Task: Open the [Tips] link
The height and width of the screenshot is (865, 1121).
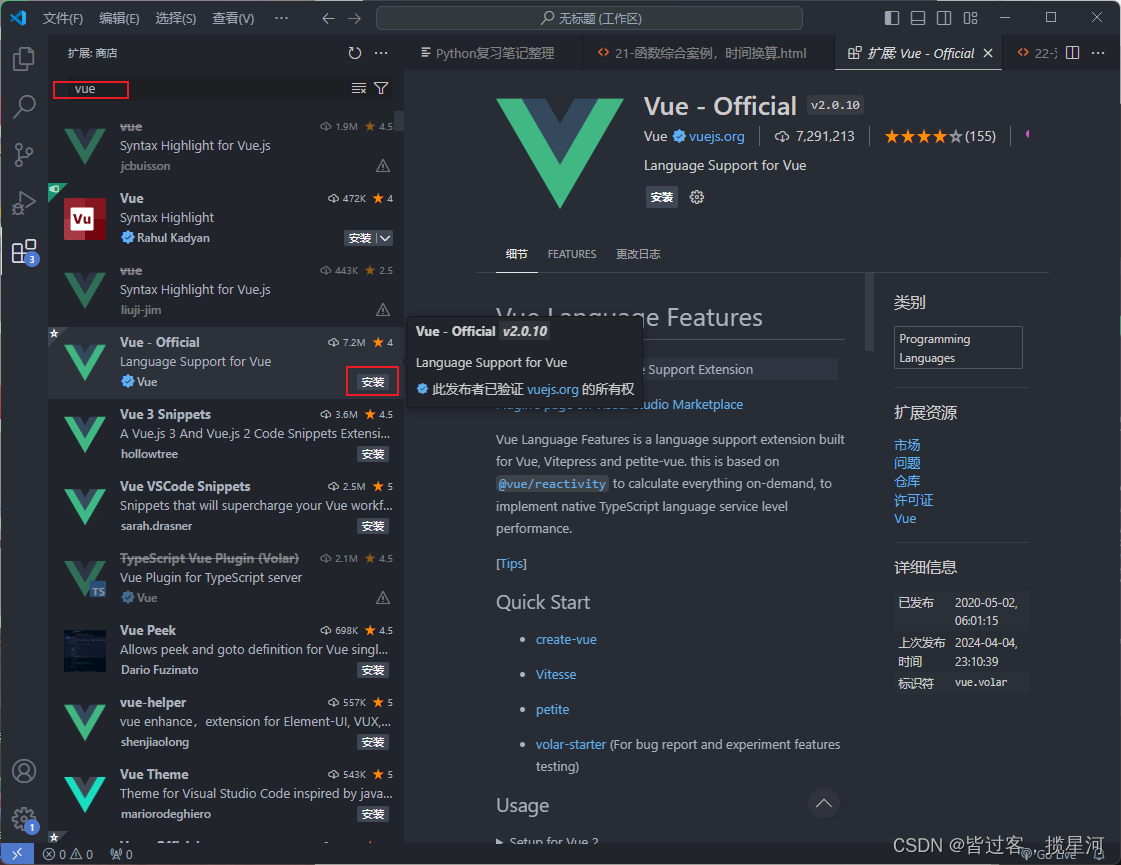Action: [x=511, y=564]
